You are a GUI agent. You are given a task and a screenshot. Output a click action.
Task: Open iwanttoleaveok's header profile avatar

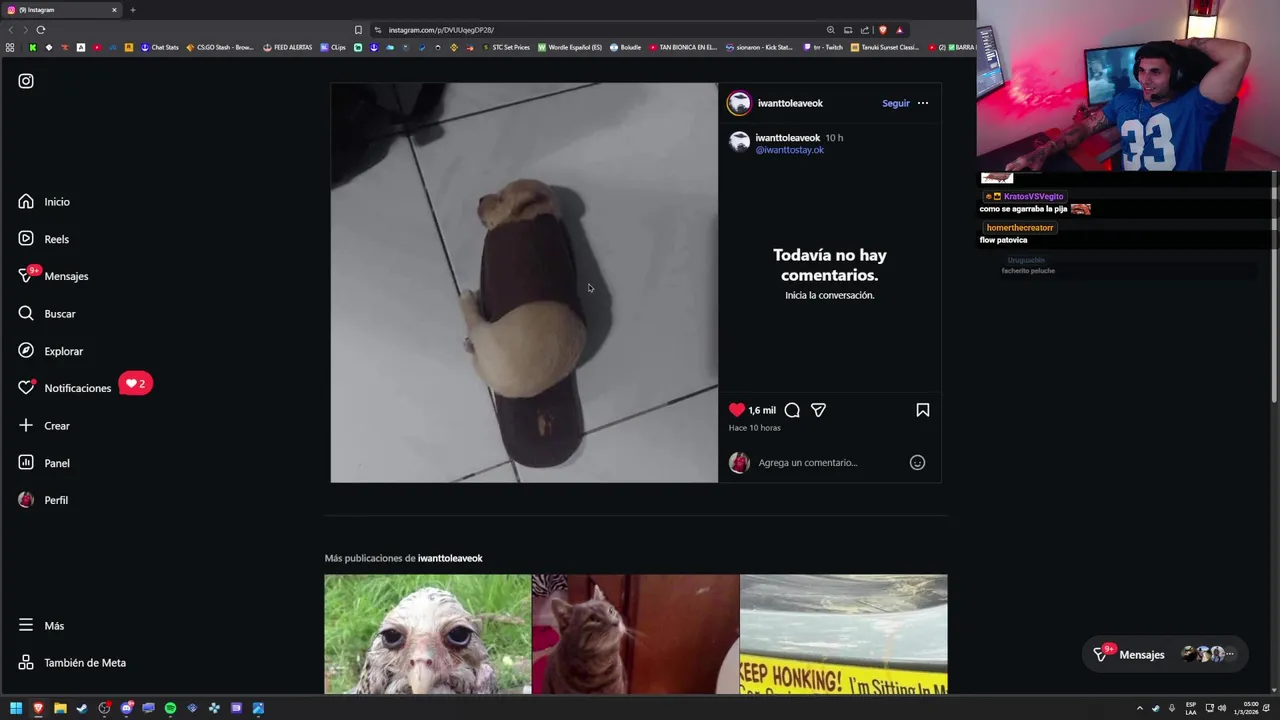tap(739, 103)
